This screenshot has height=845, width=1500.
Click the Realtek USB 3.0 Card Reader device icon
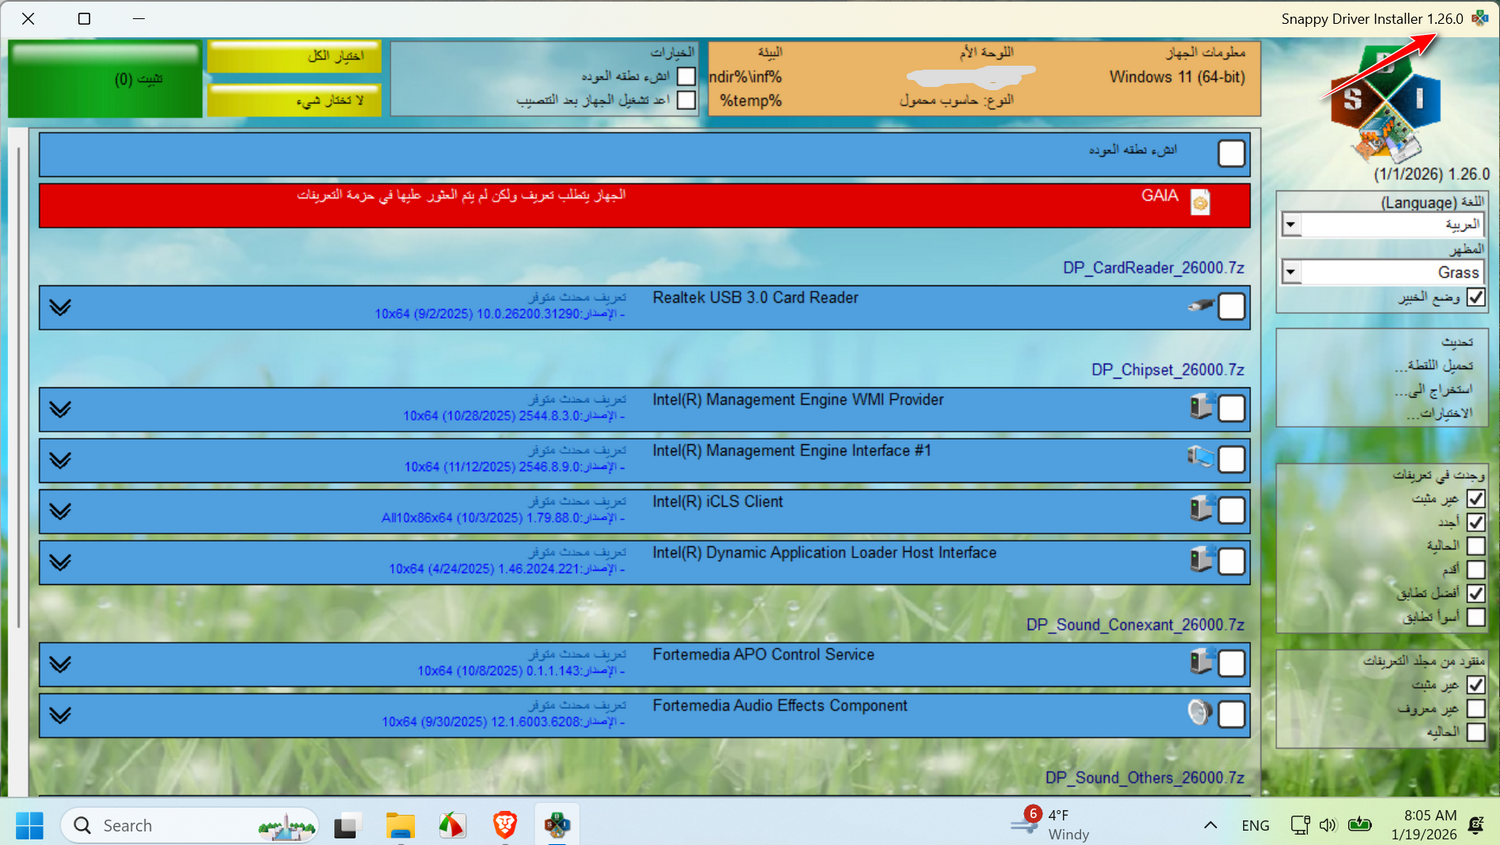[1200, 305]
